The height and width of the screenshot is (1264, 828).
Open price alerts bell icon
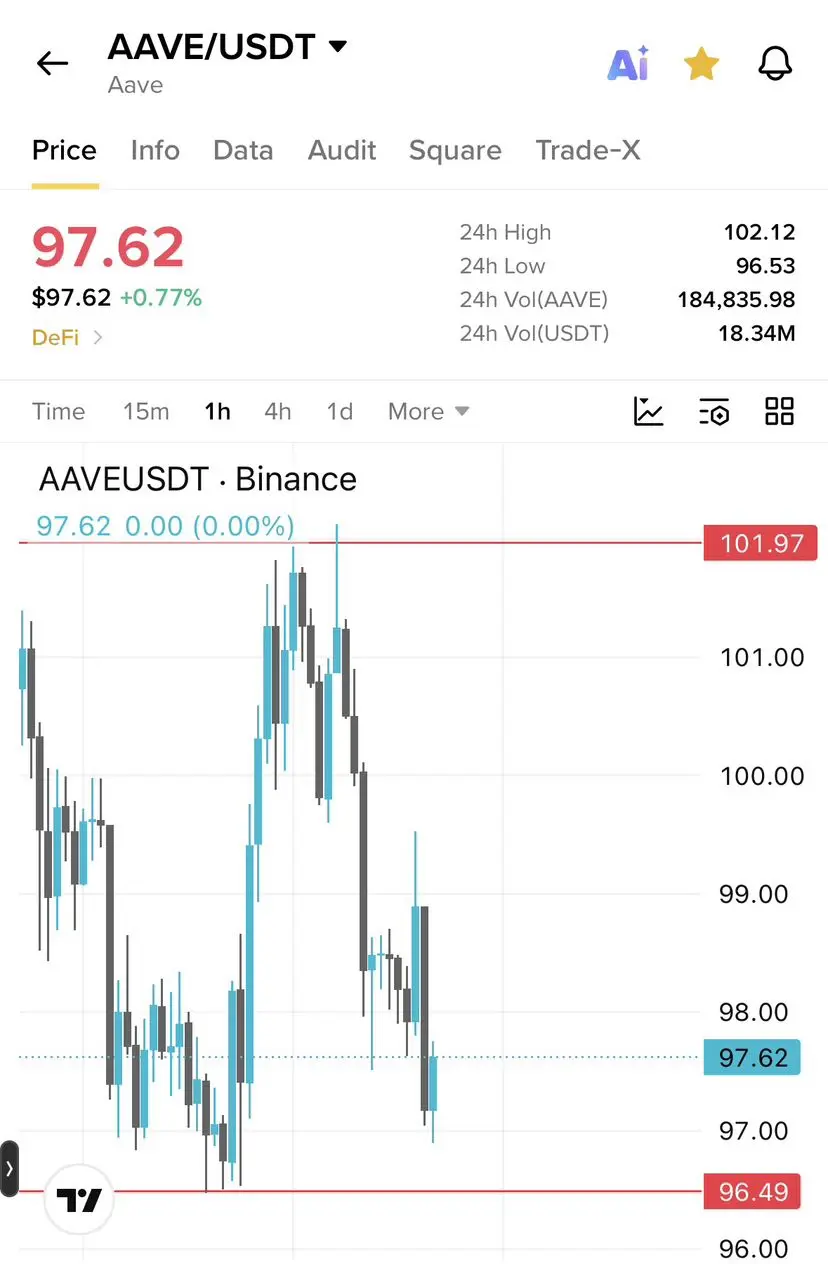775,64
